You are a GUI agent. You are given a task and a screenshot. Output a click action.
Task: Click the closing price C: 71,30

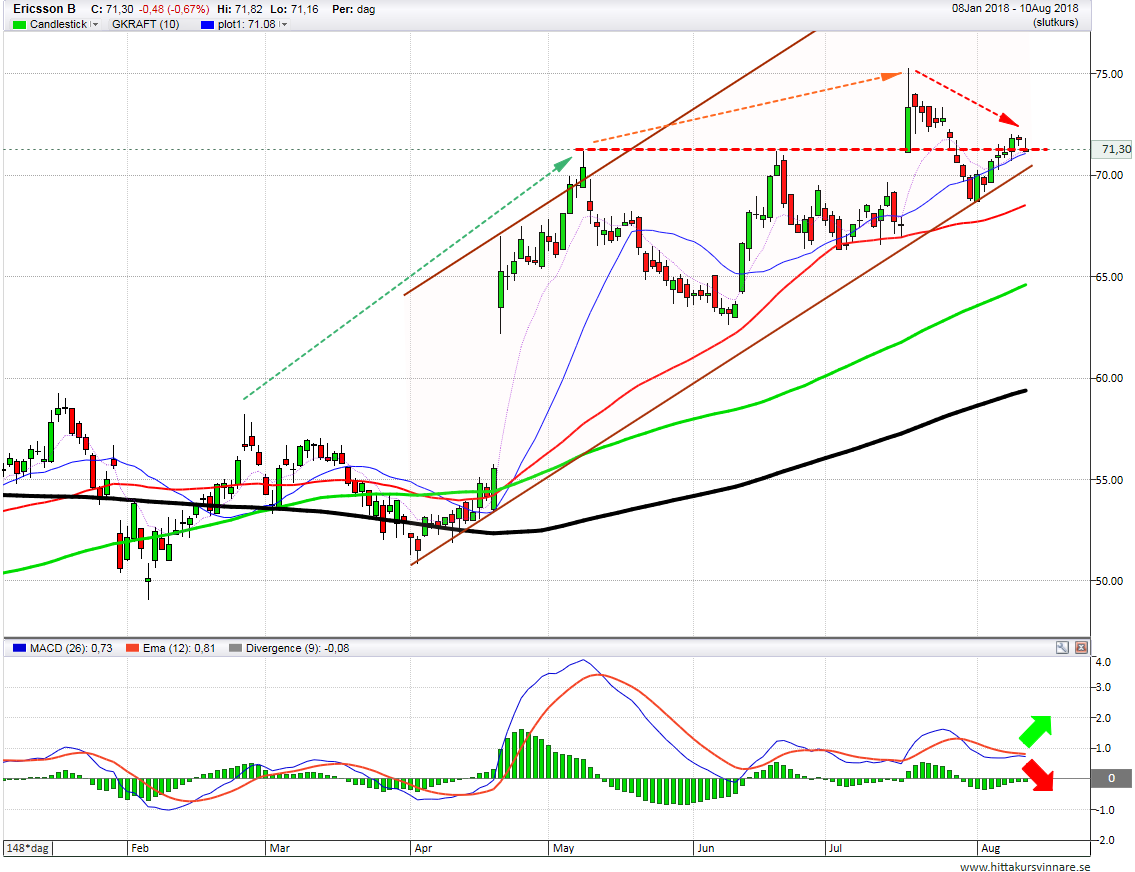112,9
